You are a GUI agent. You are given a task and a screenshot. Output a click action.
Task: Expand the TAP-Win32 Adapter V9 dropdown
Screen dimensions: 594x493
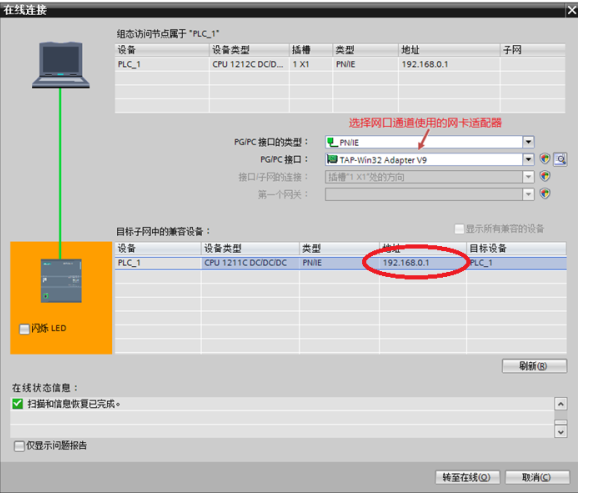(x=528, y=159)
